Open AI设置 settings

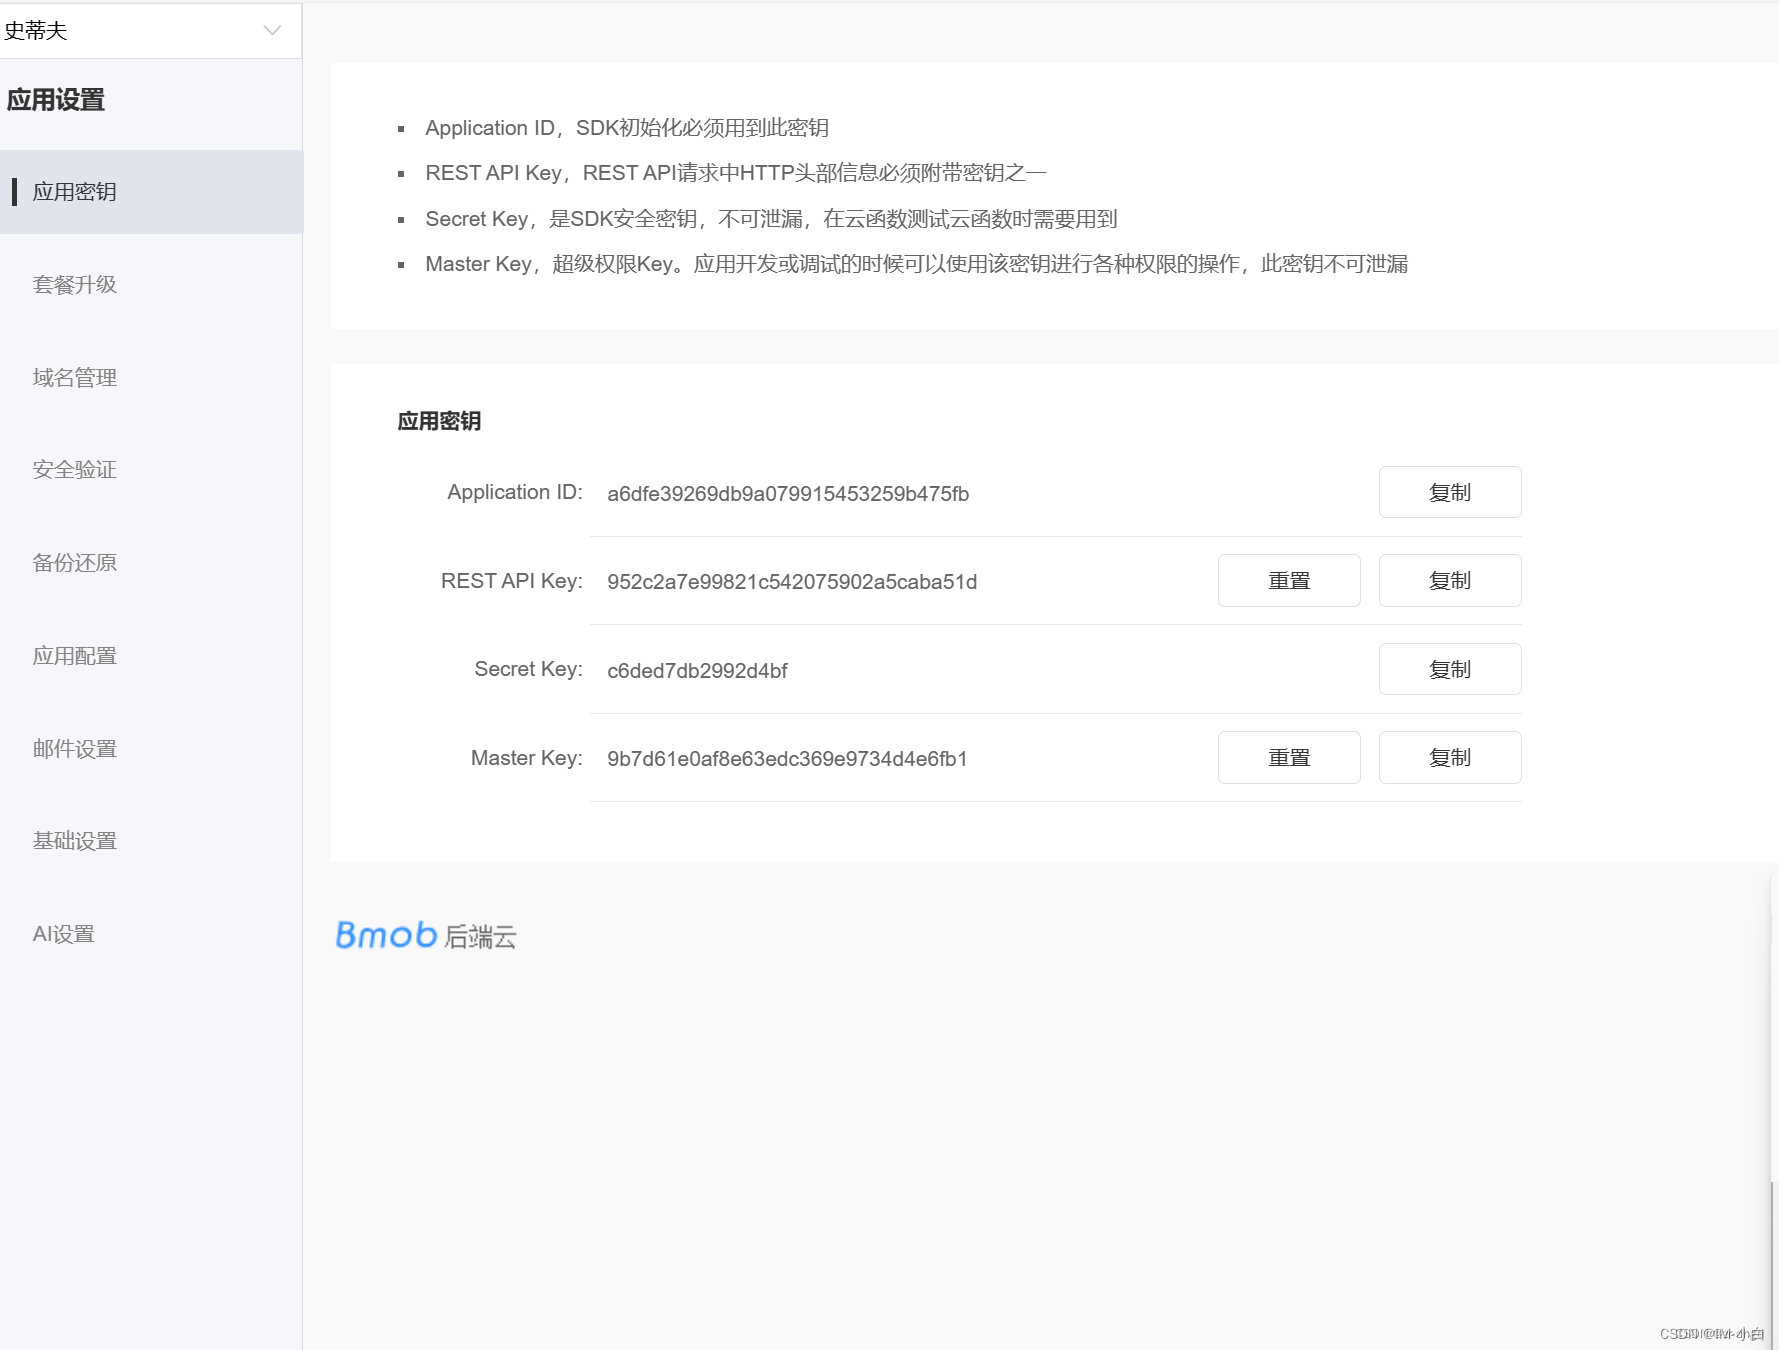click(62, 933)
